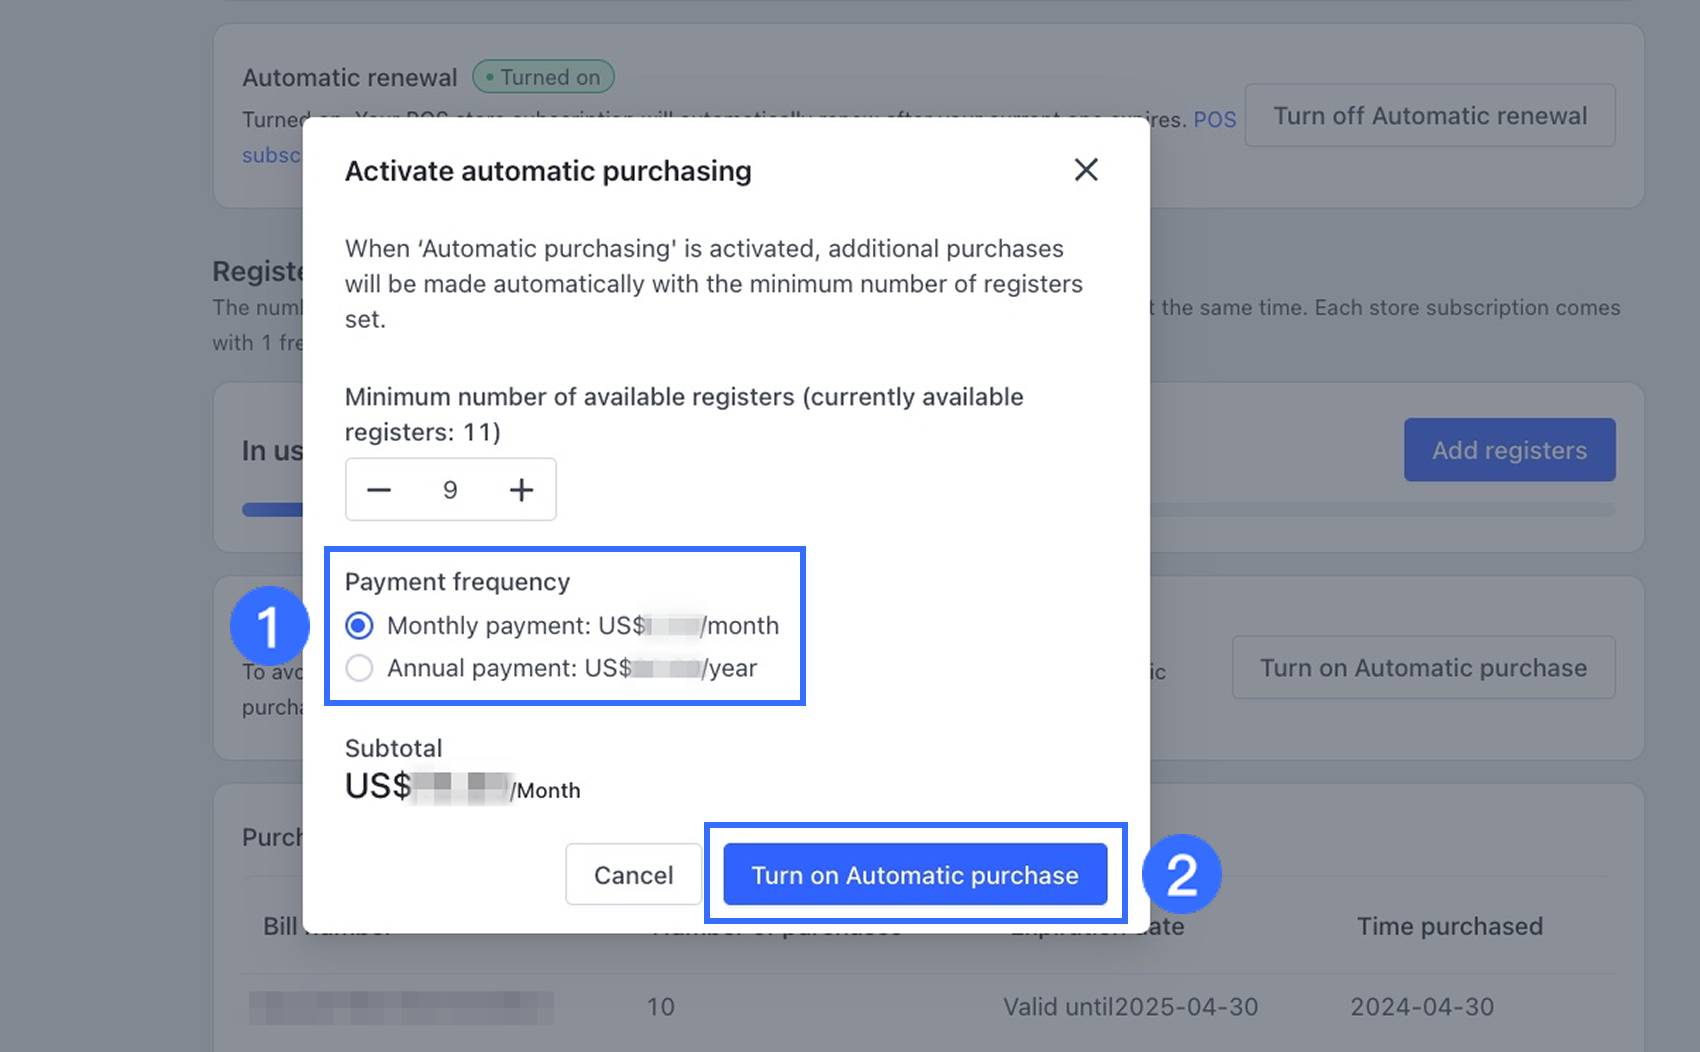1700x1052 pixels.
Task: Click Turn off Automatic renewal button
Action: coord(1429,116)
